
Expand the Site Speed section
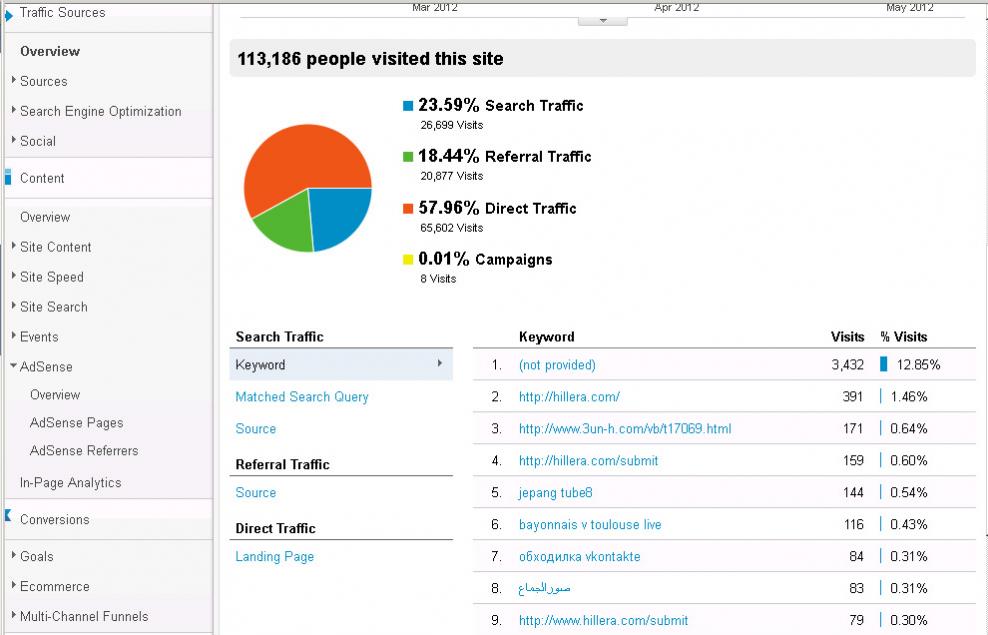pyautogui.click(x=14, y=277)
